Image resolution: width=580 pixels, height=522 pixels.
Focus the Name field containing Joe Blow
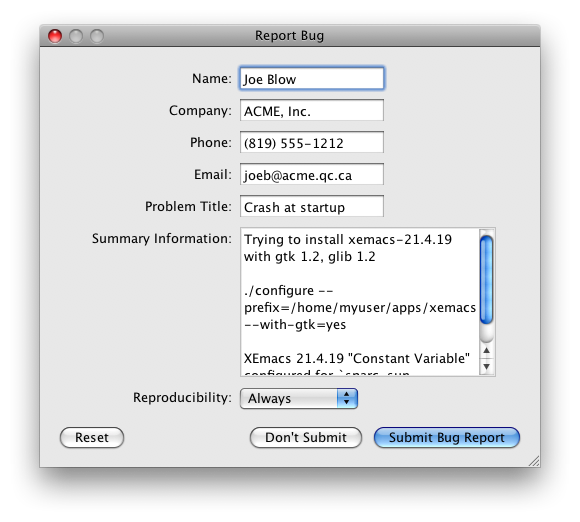(x=312, y=78)
